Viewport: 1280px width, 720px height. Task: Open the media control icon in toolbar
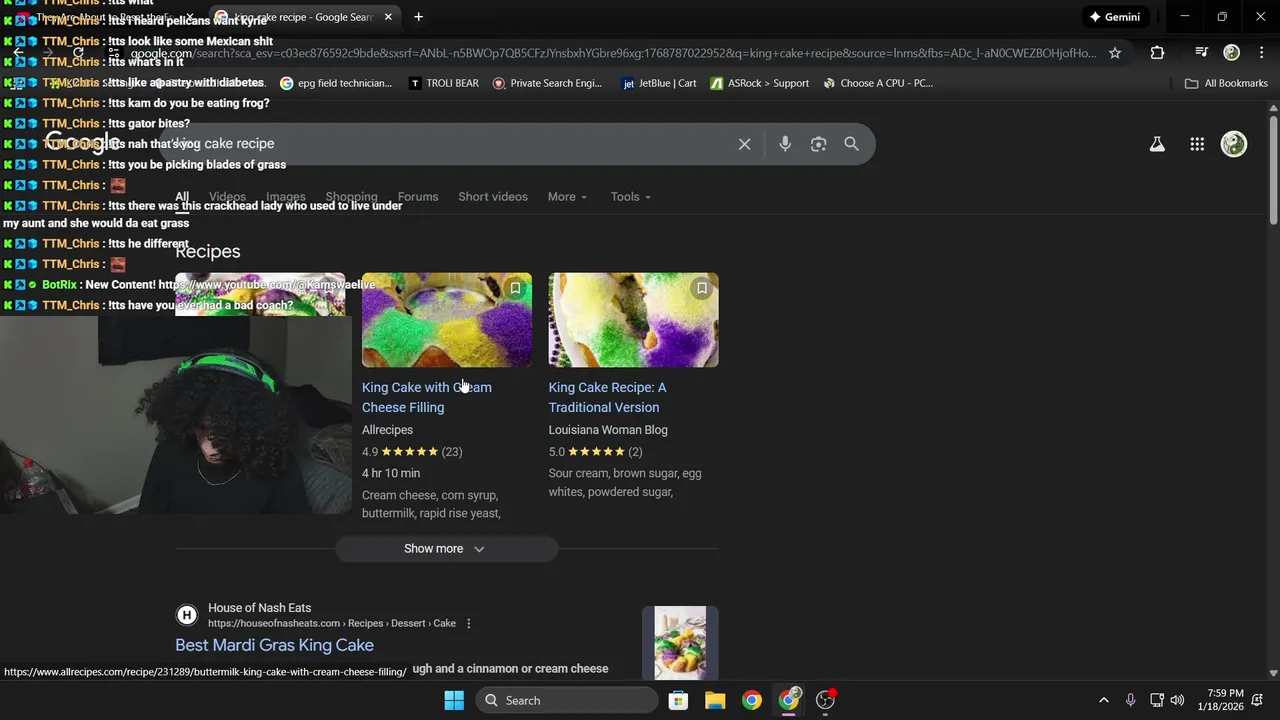(x=1201, y=53)
